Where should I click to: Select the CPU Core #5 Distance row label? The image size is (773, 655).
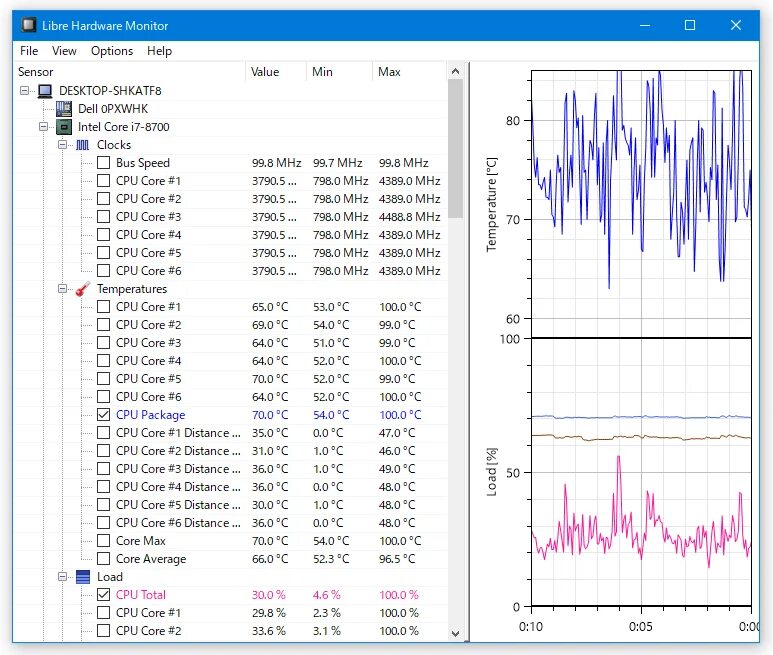(178, 505)
